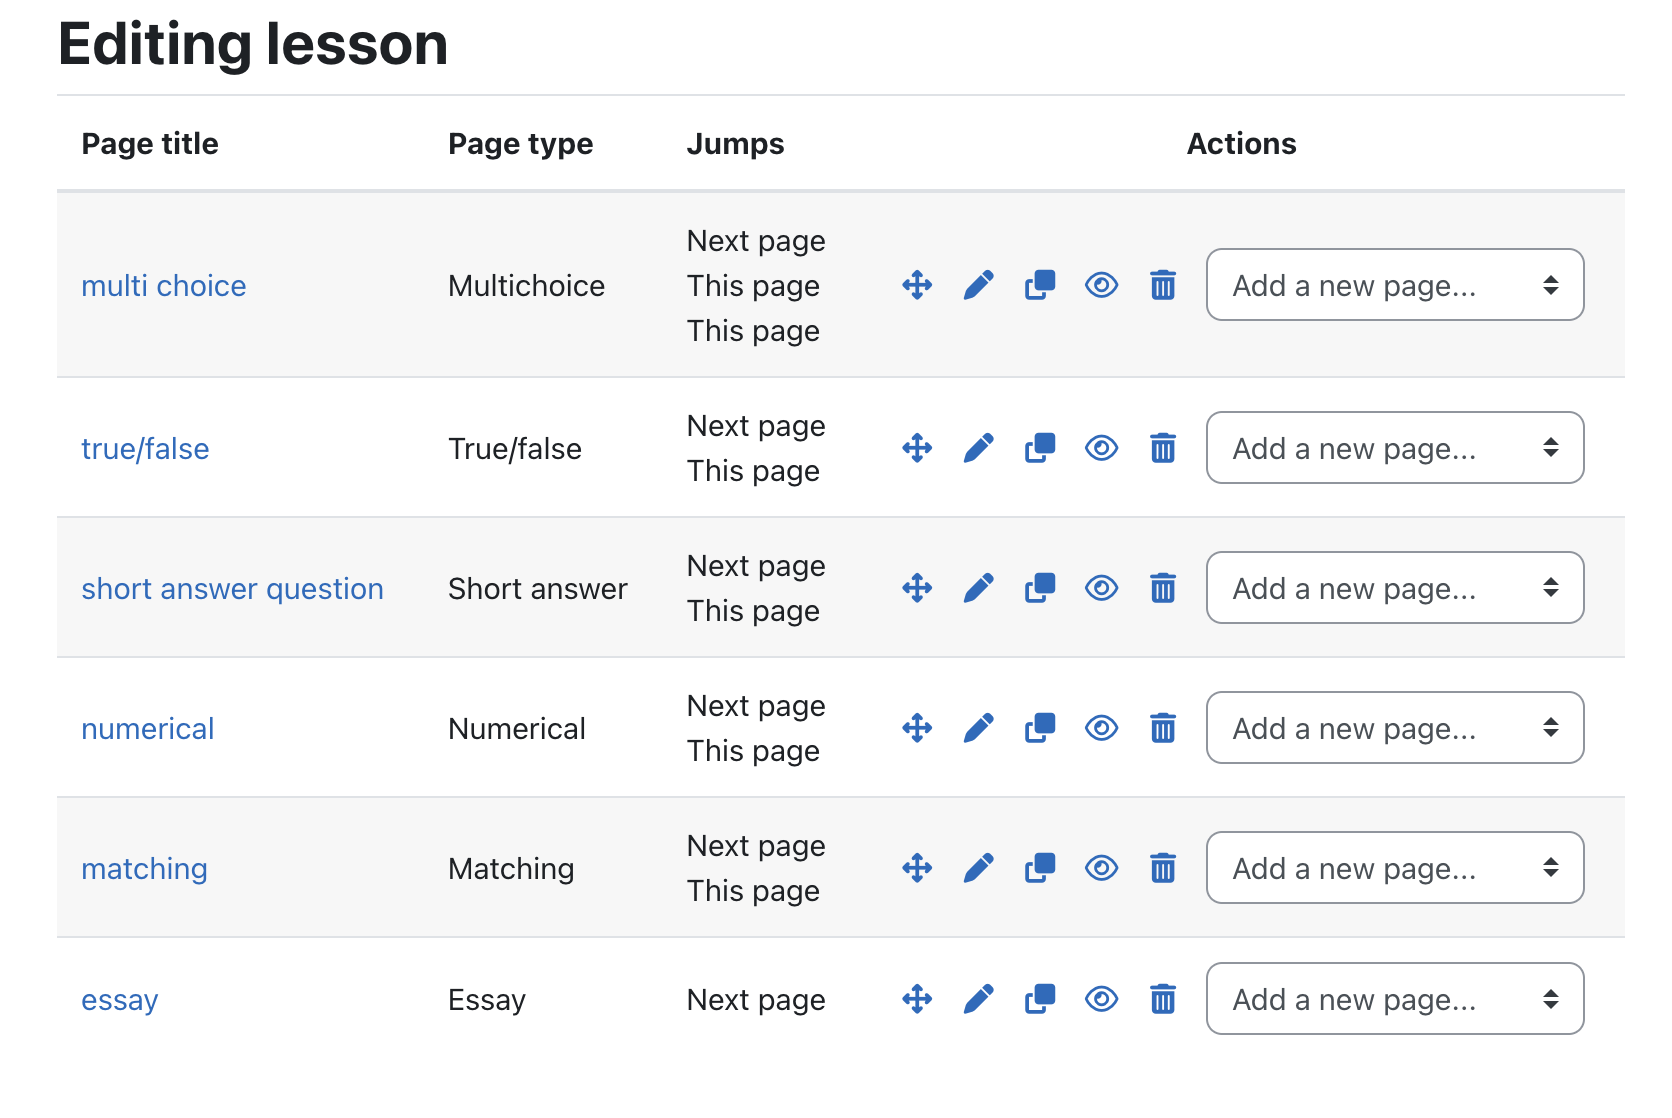
Task: Move the numerical page
Action: pyautogui.click(x=917, y=728)
